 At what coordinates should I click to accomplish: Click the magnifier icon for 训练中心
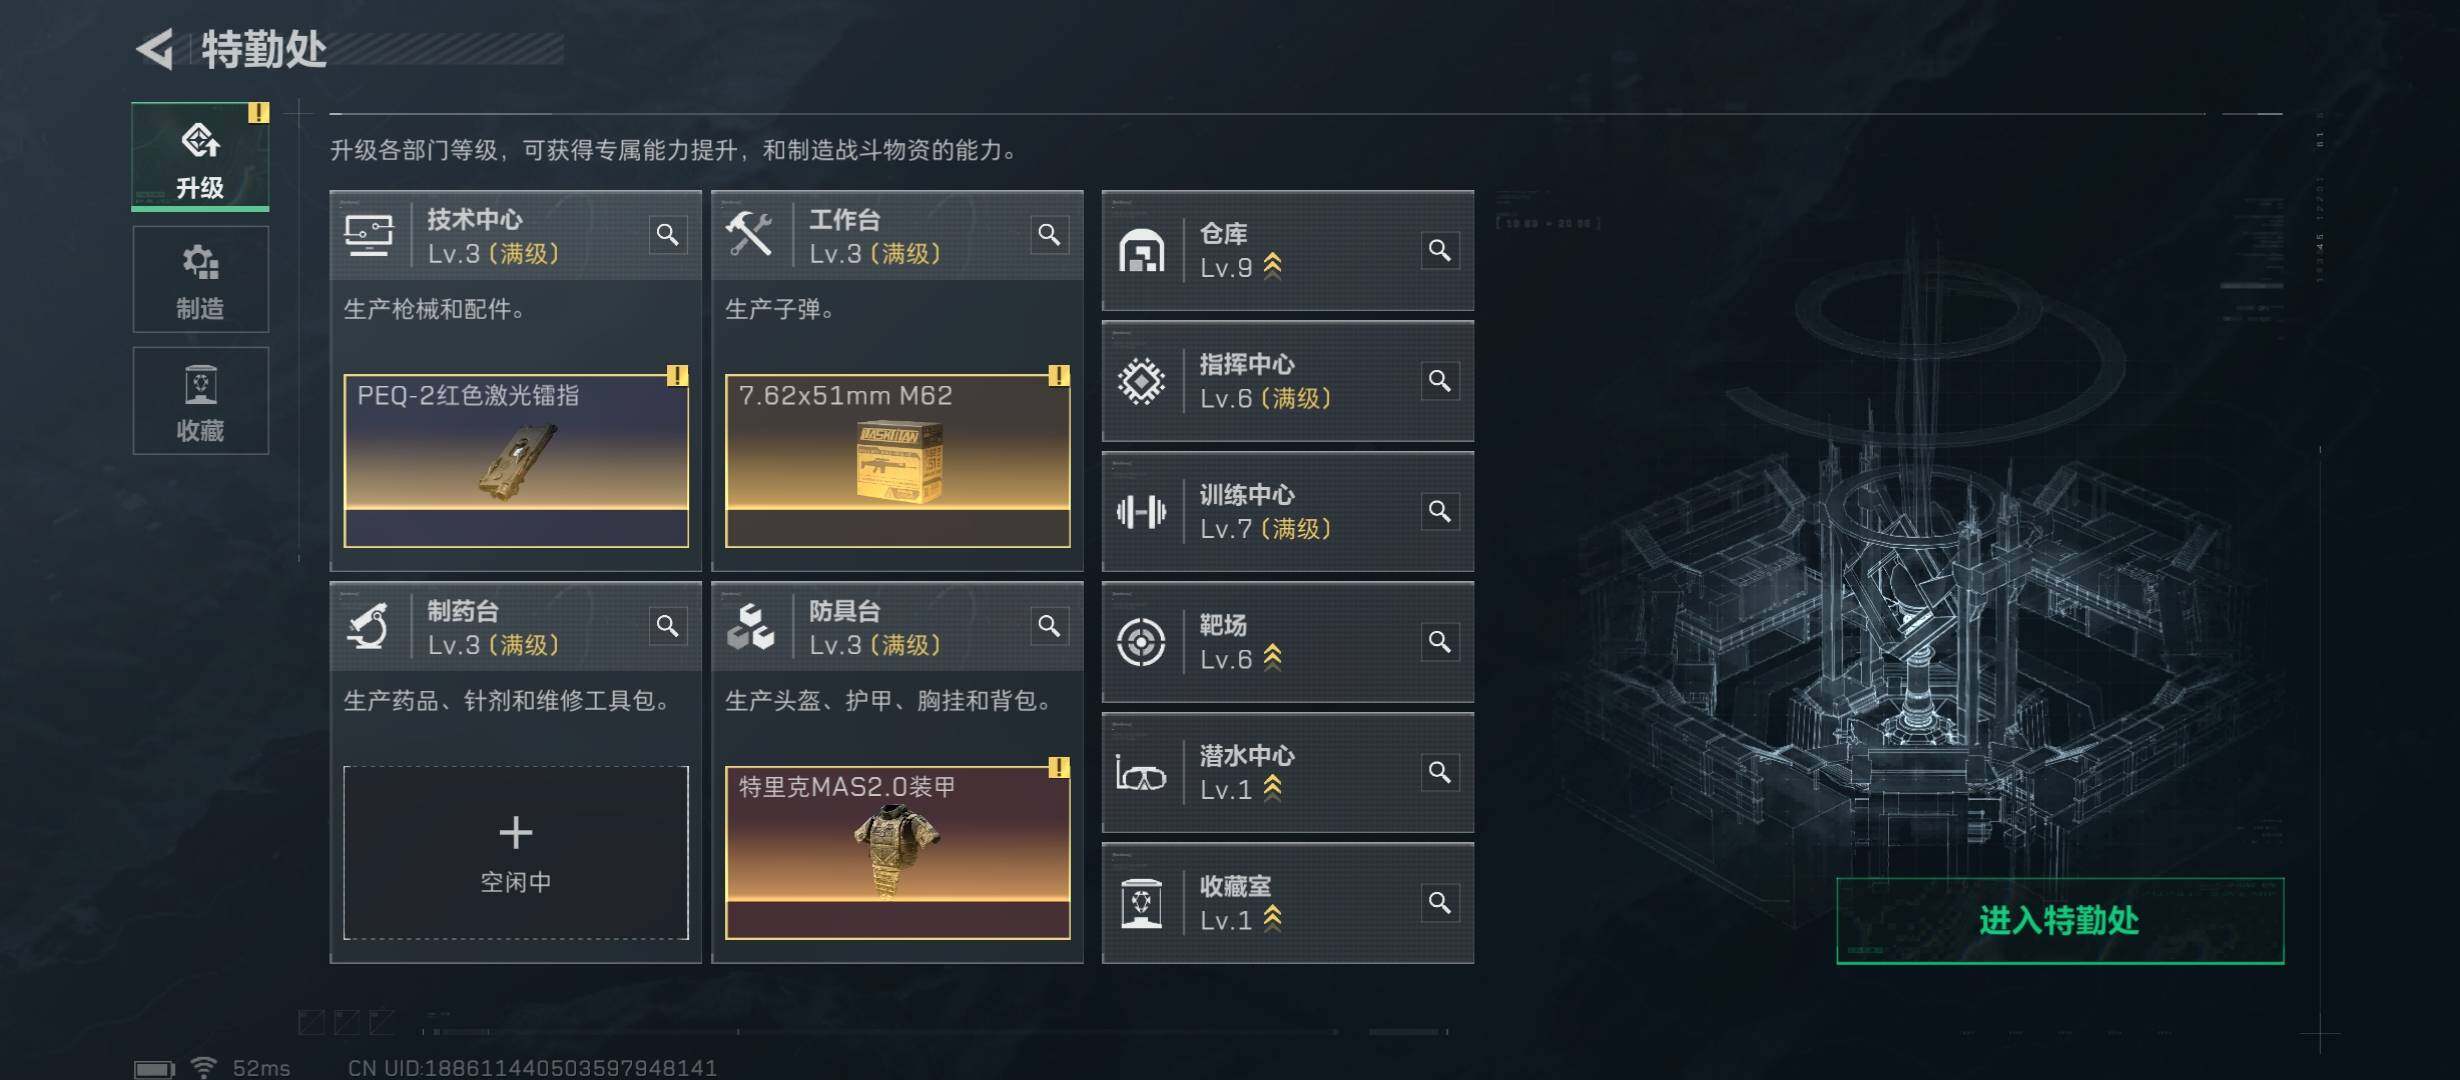[1440, 511]
